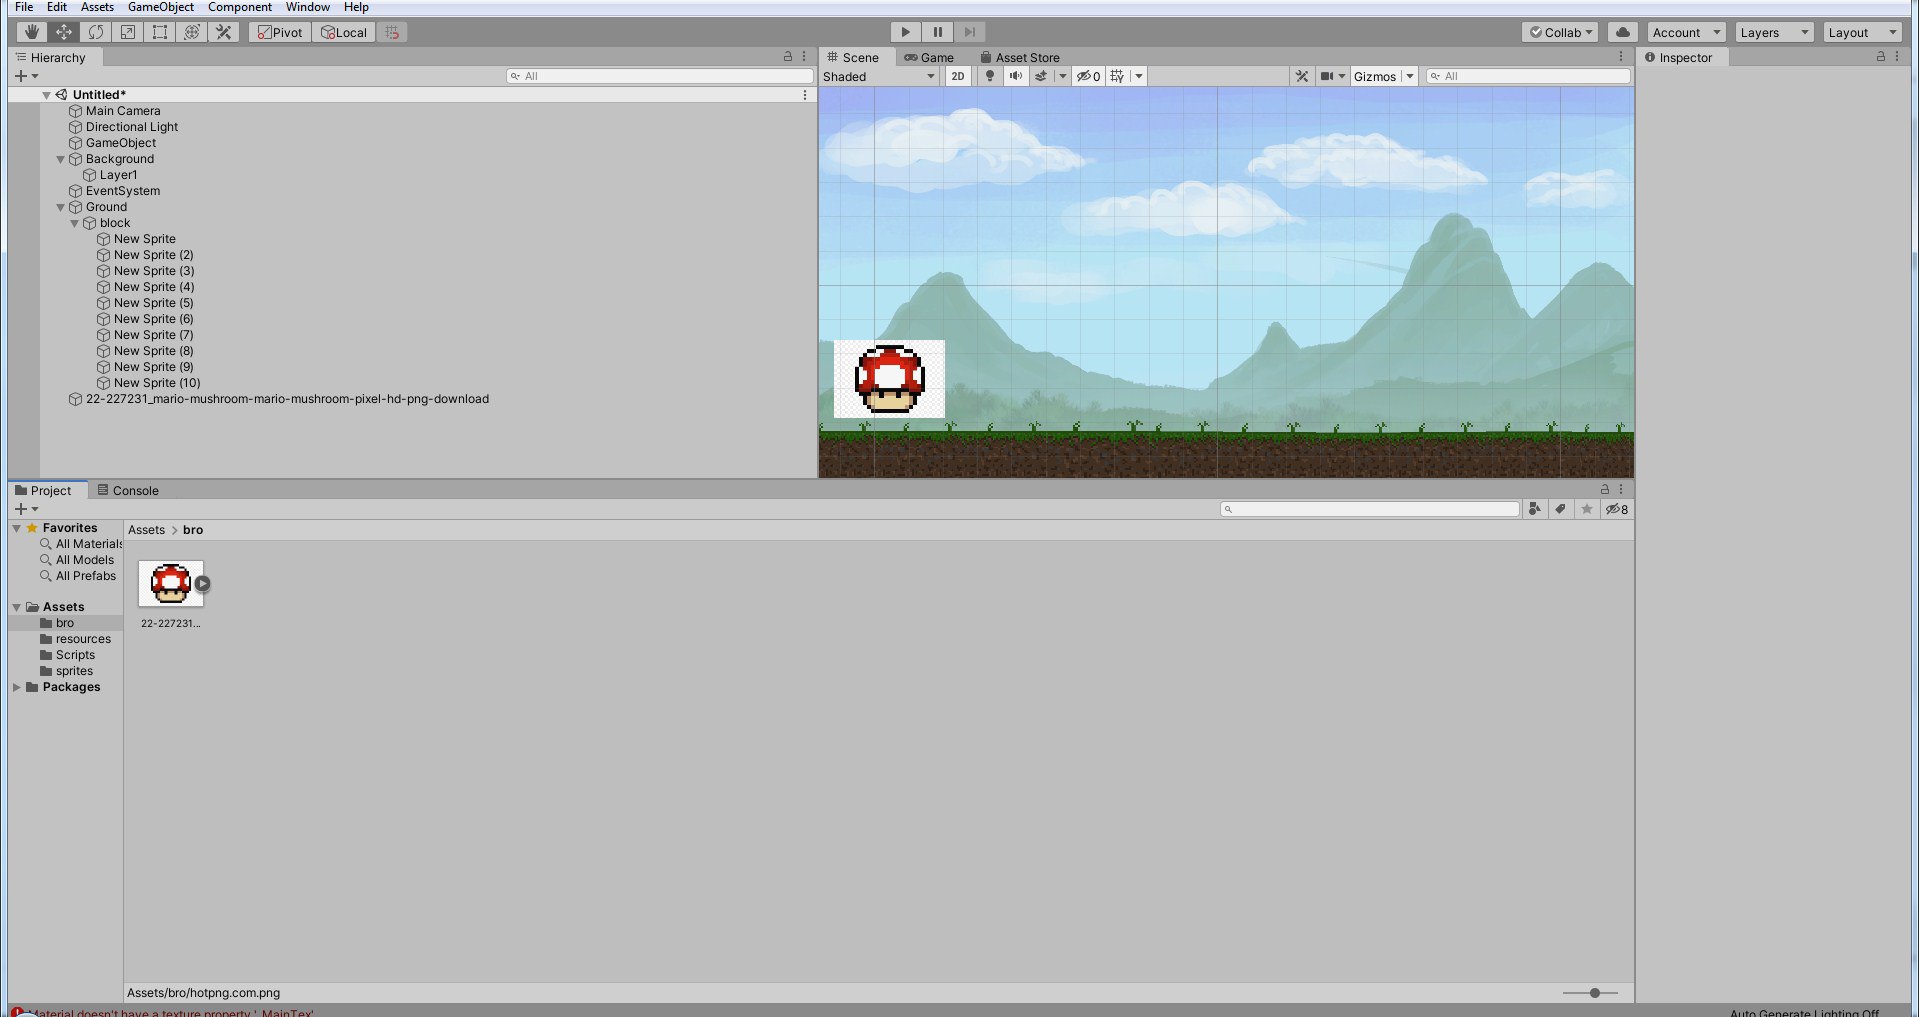The width and height of the screenshot is (1919, 1017).
Task: Open Shaded draw mode dropdown
Action: [879, 76]
